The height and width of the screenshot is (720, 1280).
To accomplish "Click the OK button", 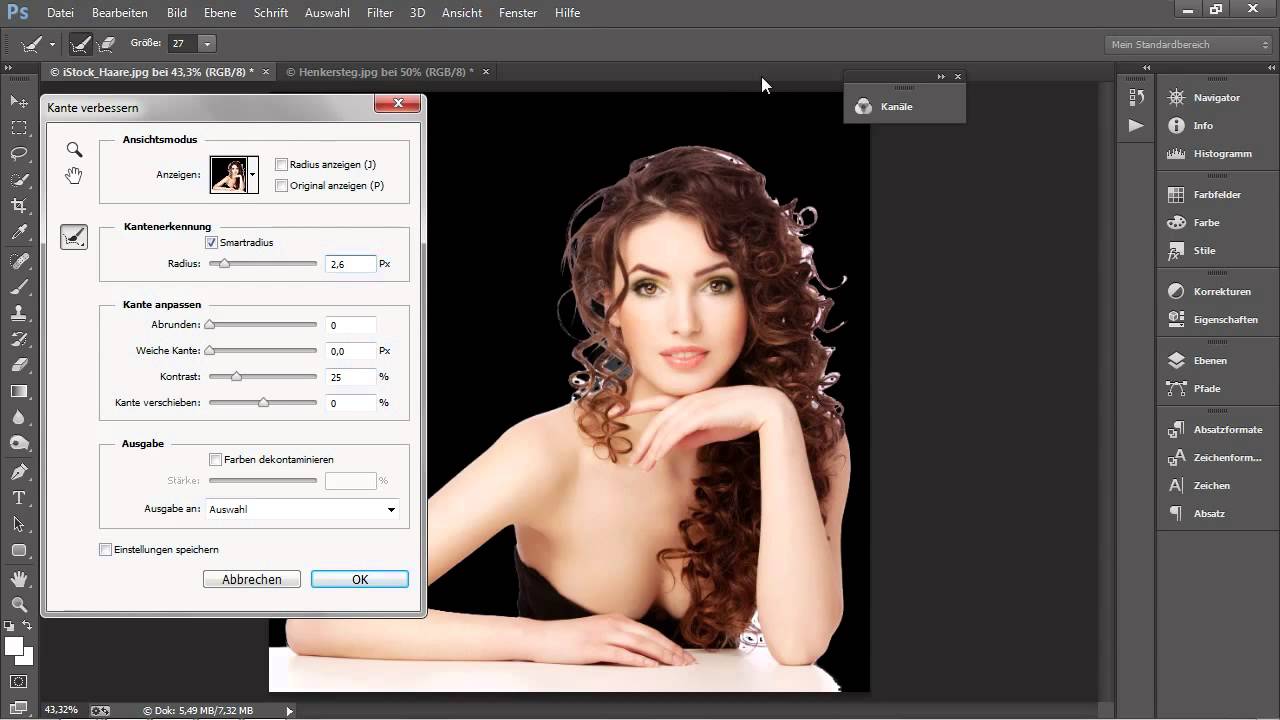I will (x=360, y=579).
